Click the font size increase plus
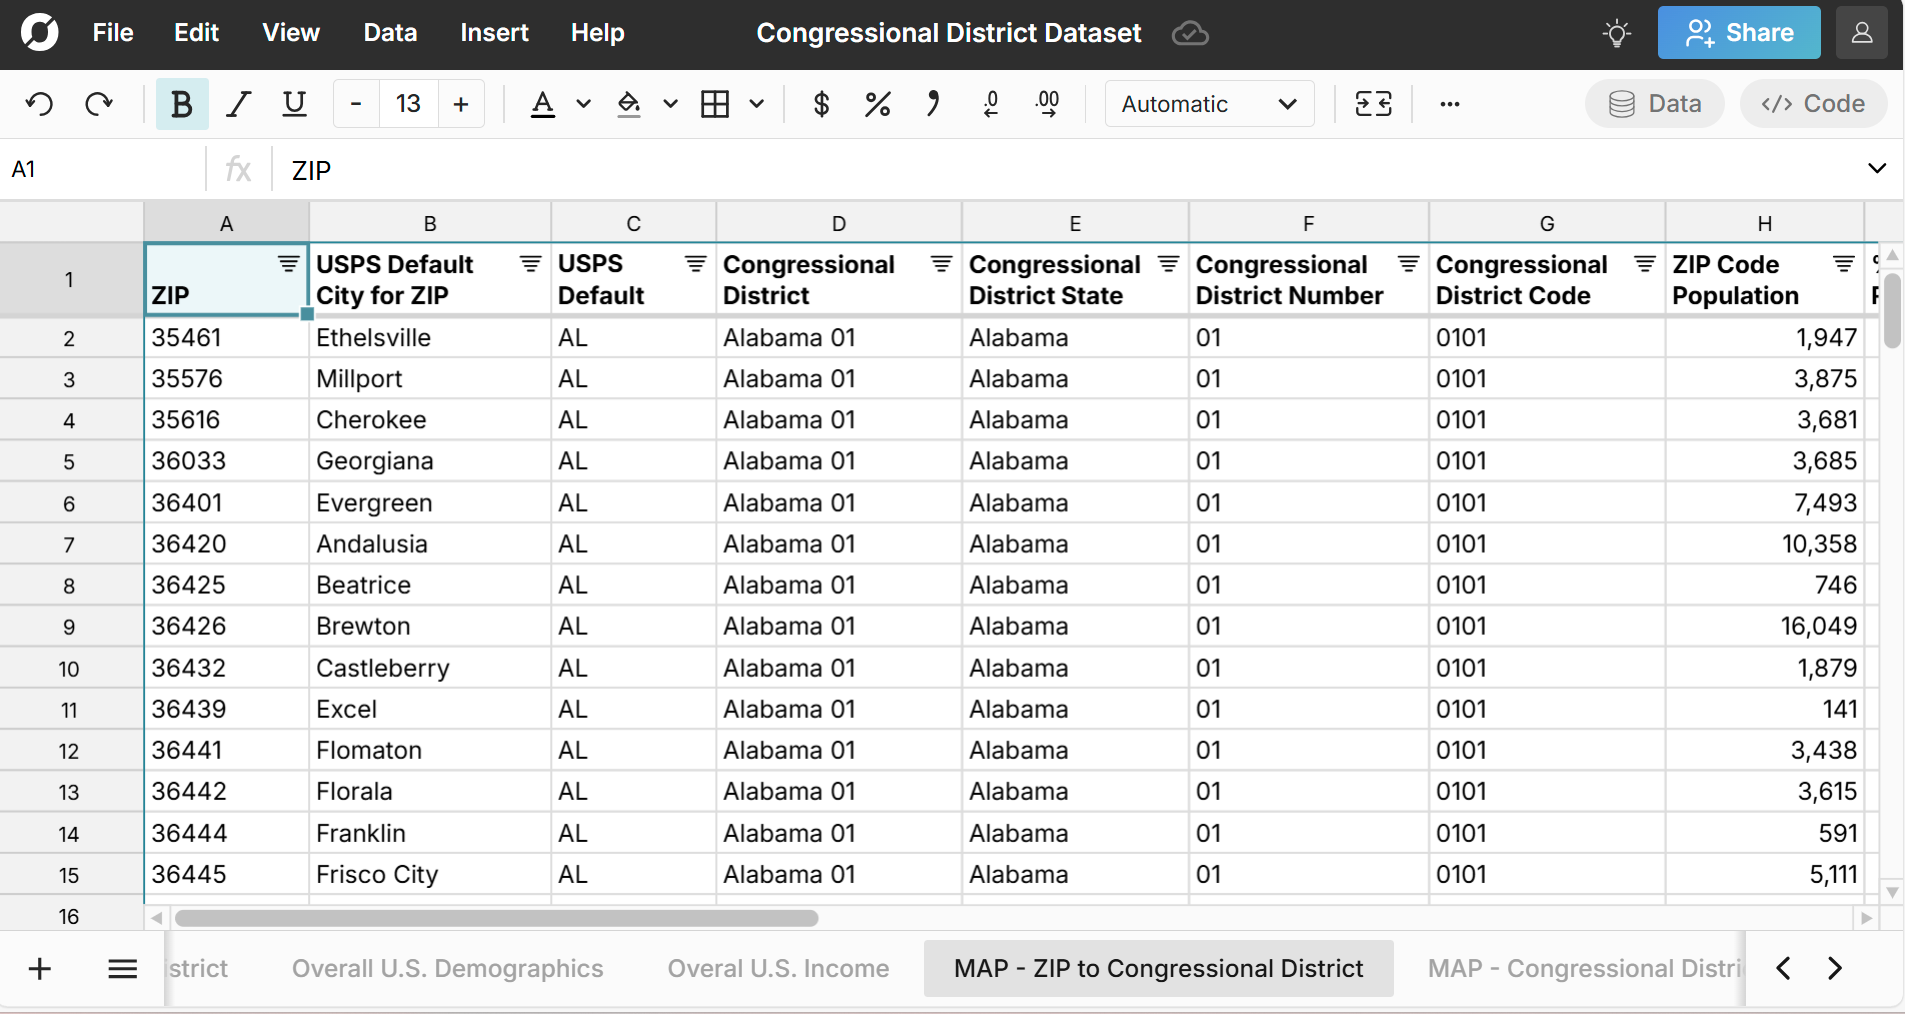This screenshot has height=1014, width=1905. [461, 104]
